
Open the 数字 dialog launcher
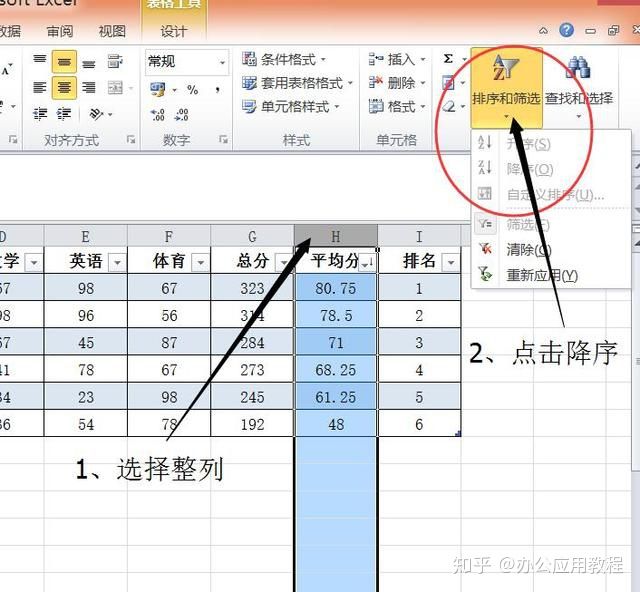point(223,140)
